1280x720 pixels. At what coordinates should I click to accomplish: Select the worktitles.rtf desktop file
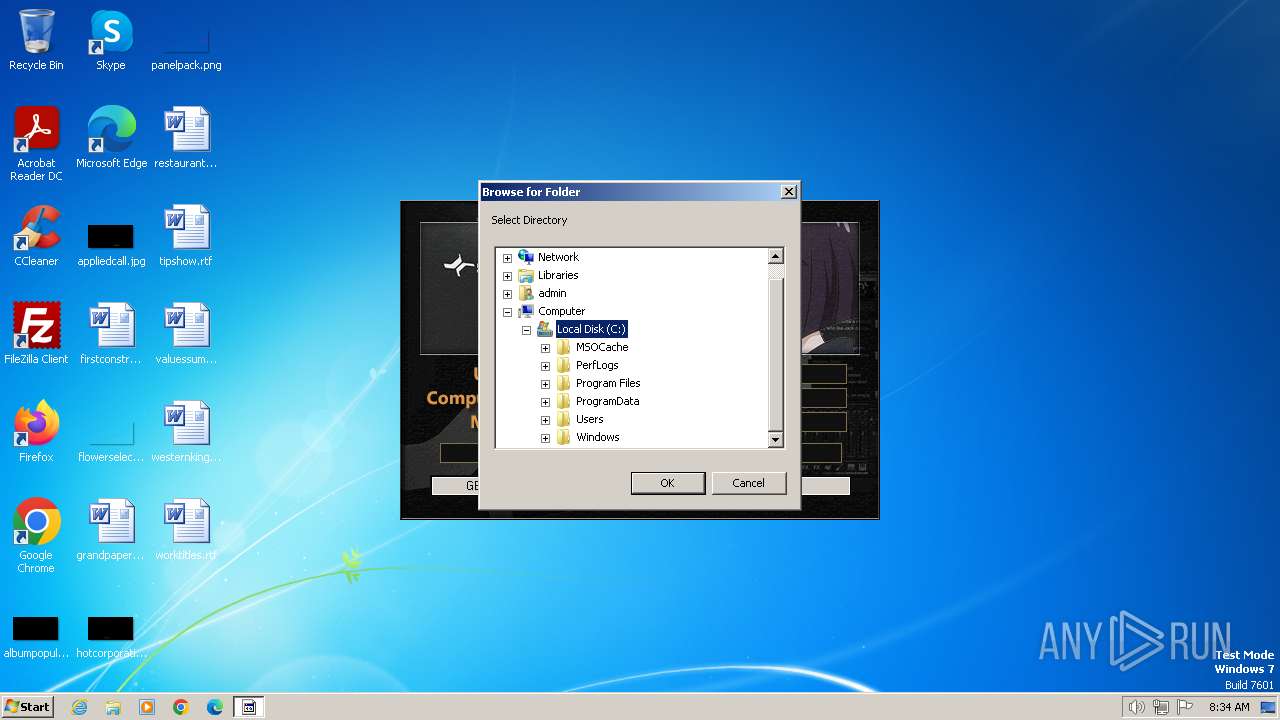coord(186,530)
